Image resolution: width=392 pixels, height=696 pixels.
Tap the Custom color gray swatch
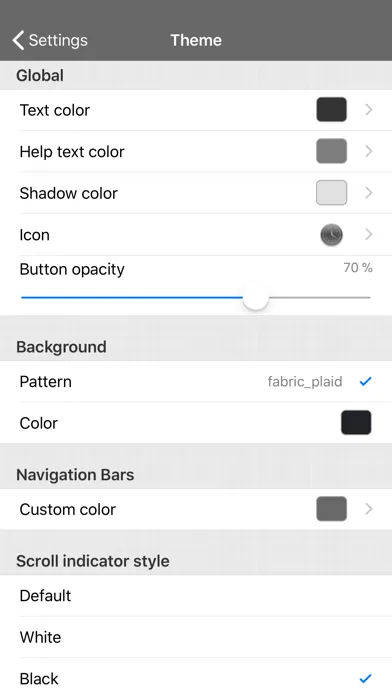pos(332,509)
